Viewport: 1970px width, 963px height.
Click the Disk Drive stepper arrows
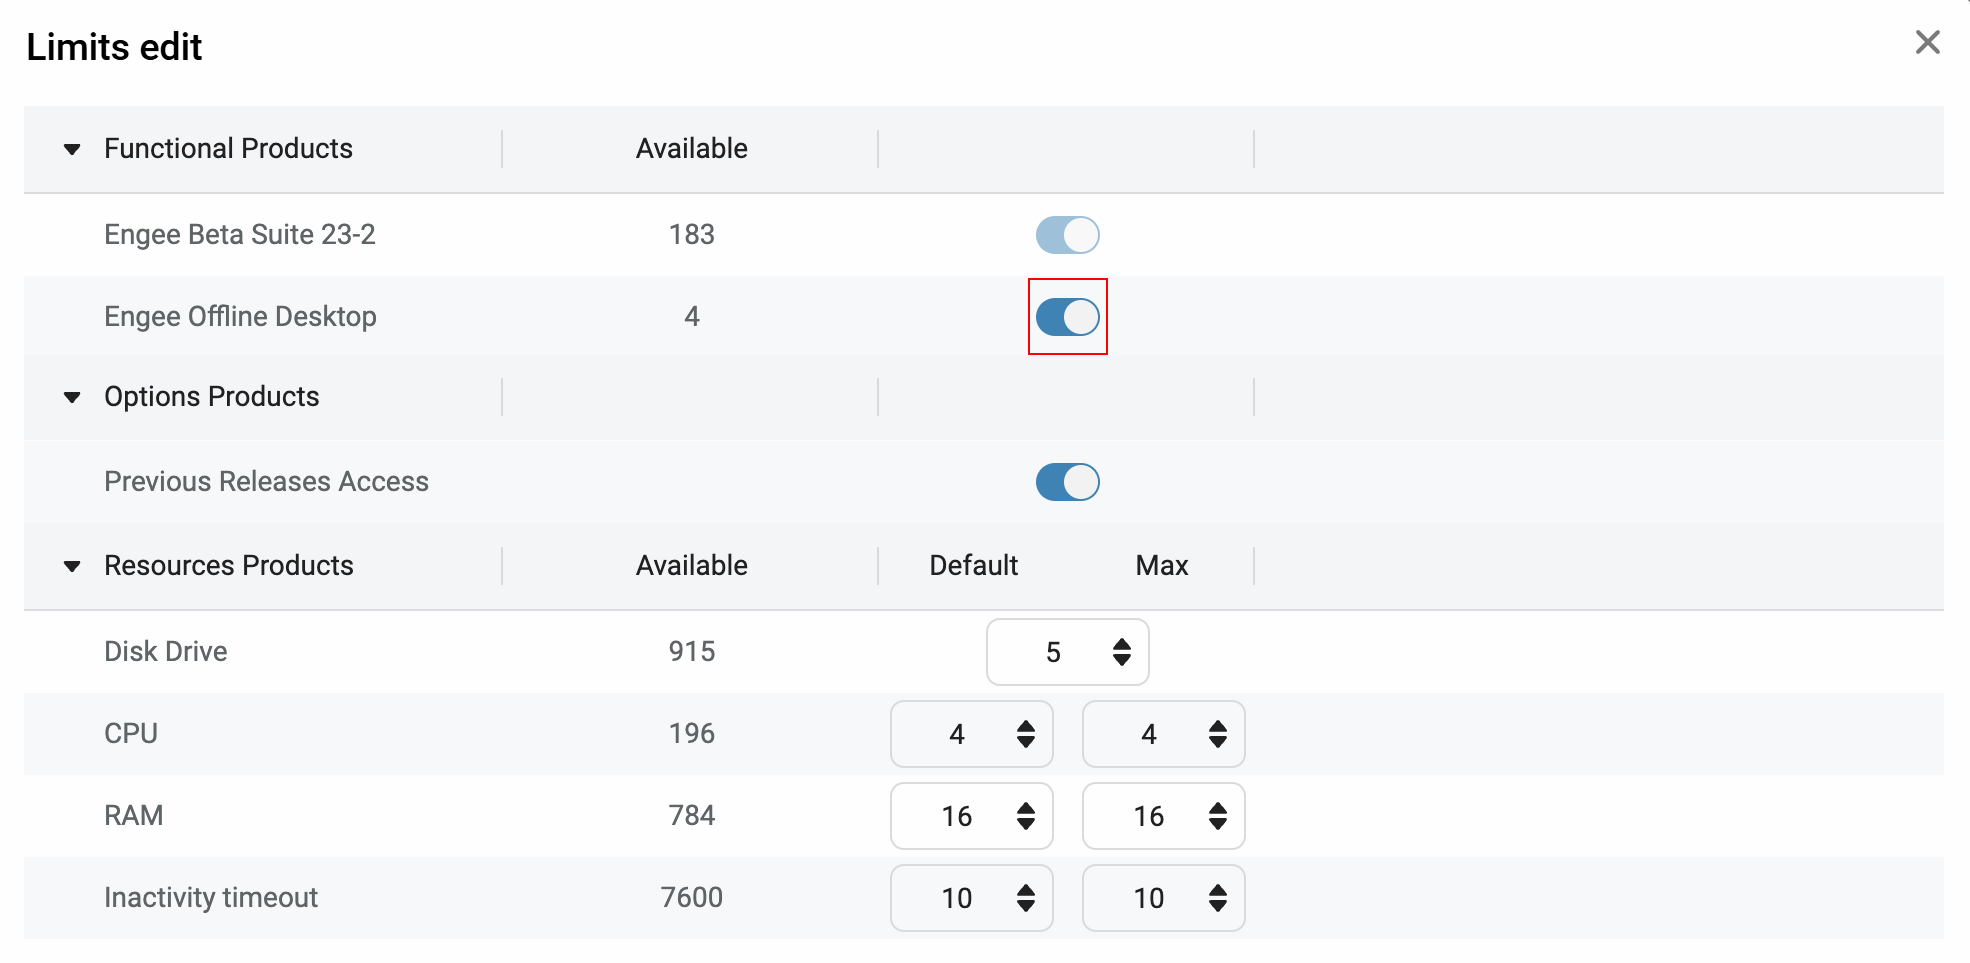(x=1122, y=652)
